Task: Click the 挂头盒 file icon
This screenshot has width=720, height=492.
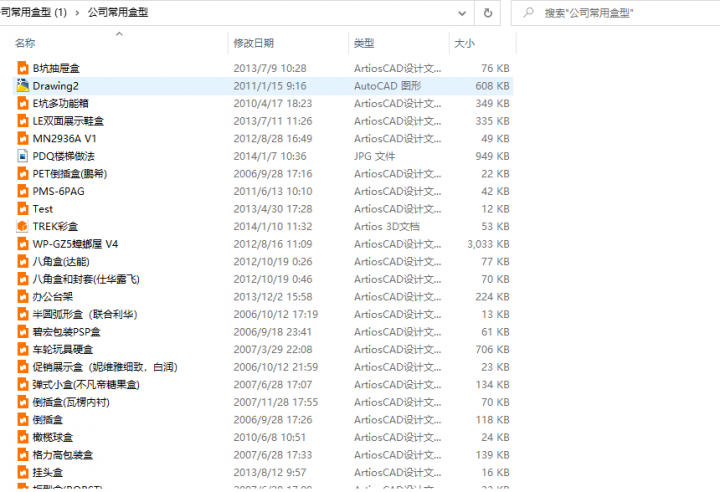Action: [x=22, y=472]
